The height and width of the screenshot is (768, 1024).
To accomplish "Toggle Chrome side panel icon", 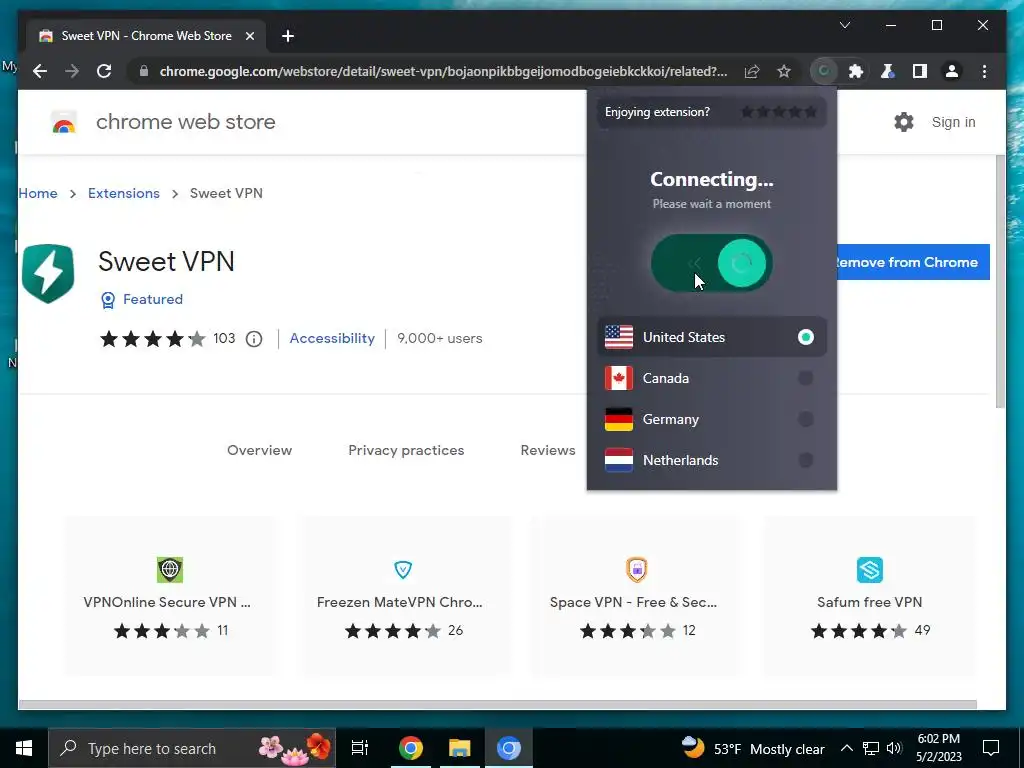I will coord(920,71).
